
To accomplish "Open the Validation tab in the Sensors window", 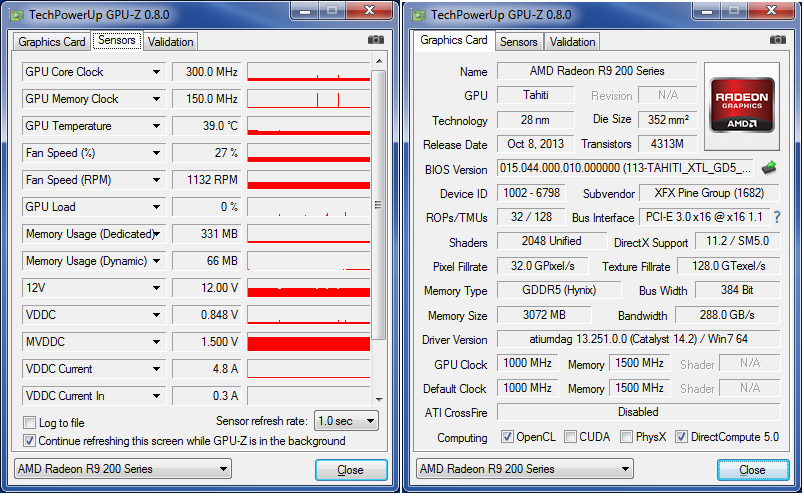I will [170, 42].
